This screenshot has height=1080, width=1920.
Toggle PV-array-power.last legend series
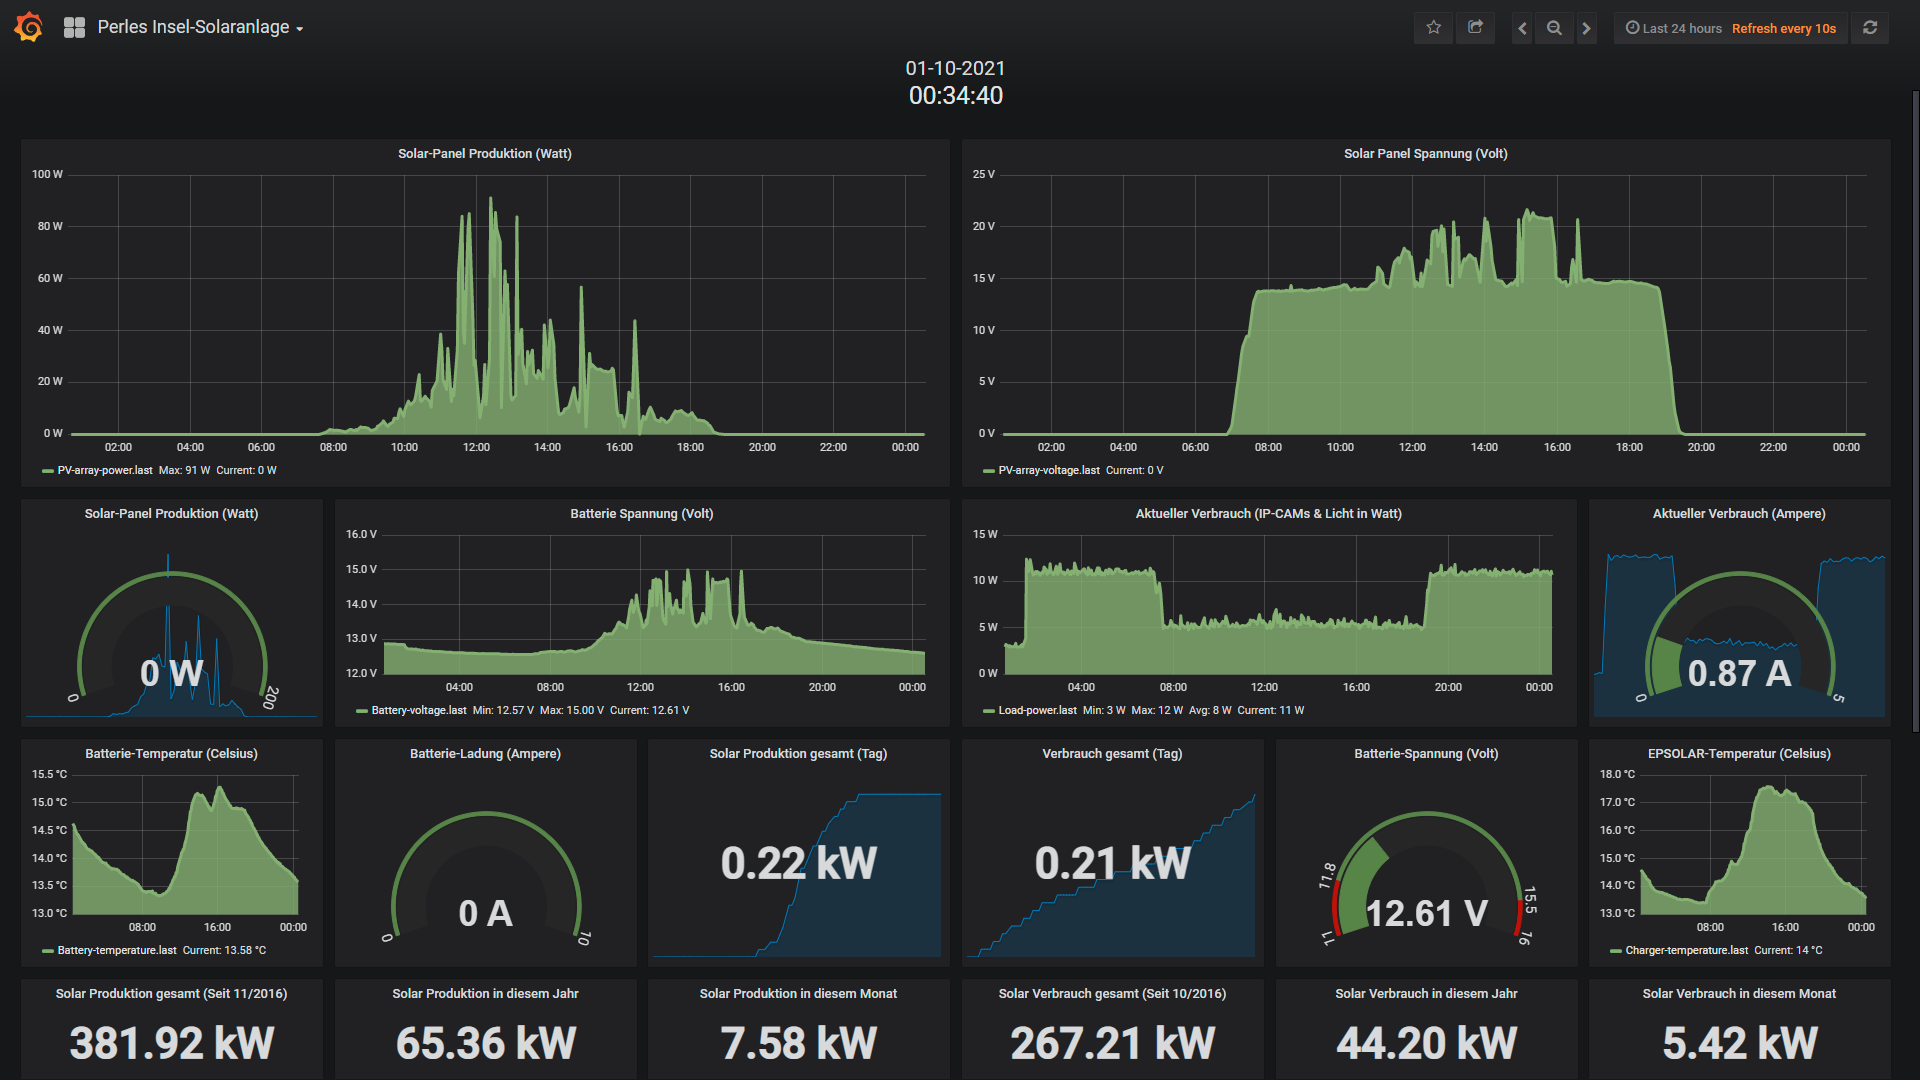coord(105,470)
